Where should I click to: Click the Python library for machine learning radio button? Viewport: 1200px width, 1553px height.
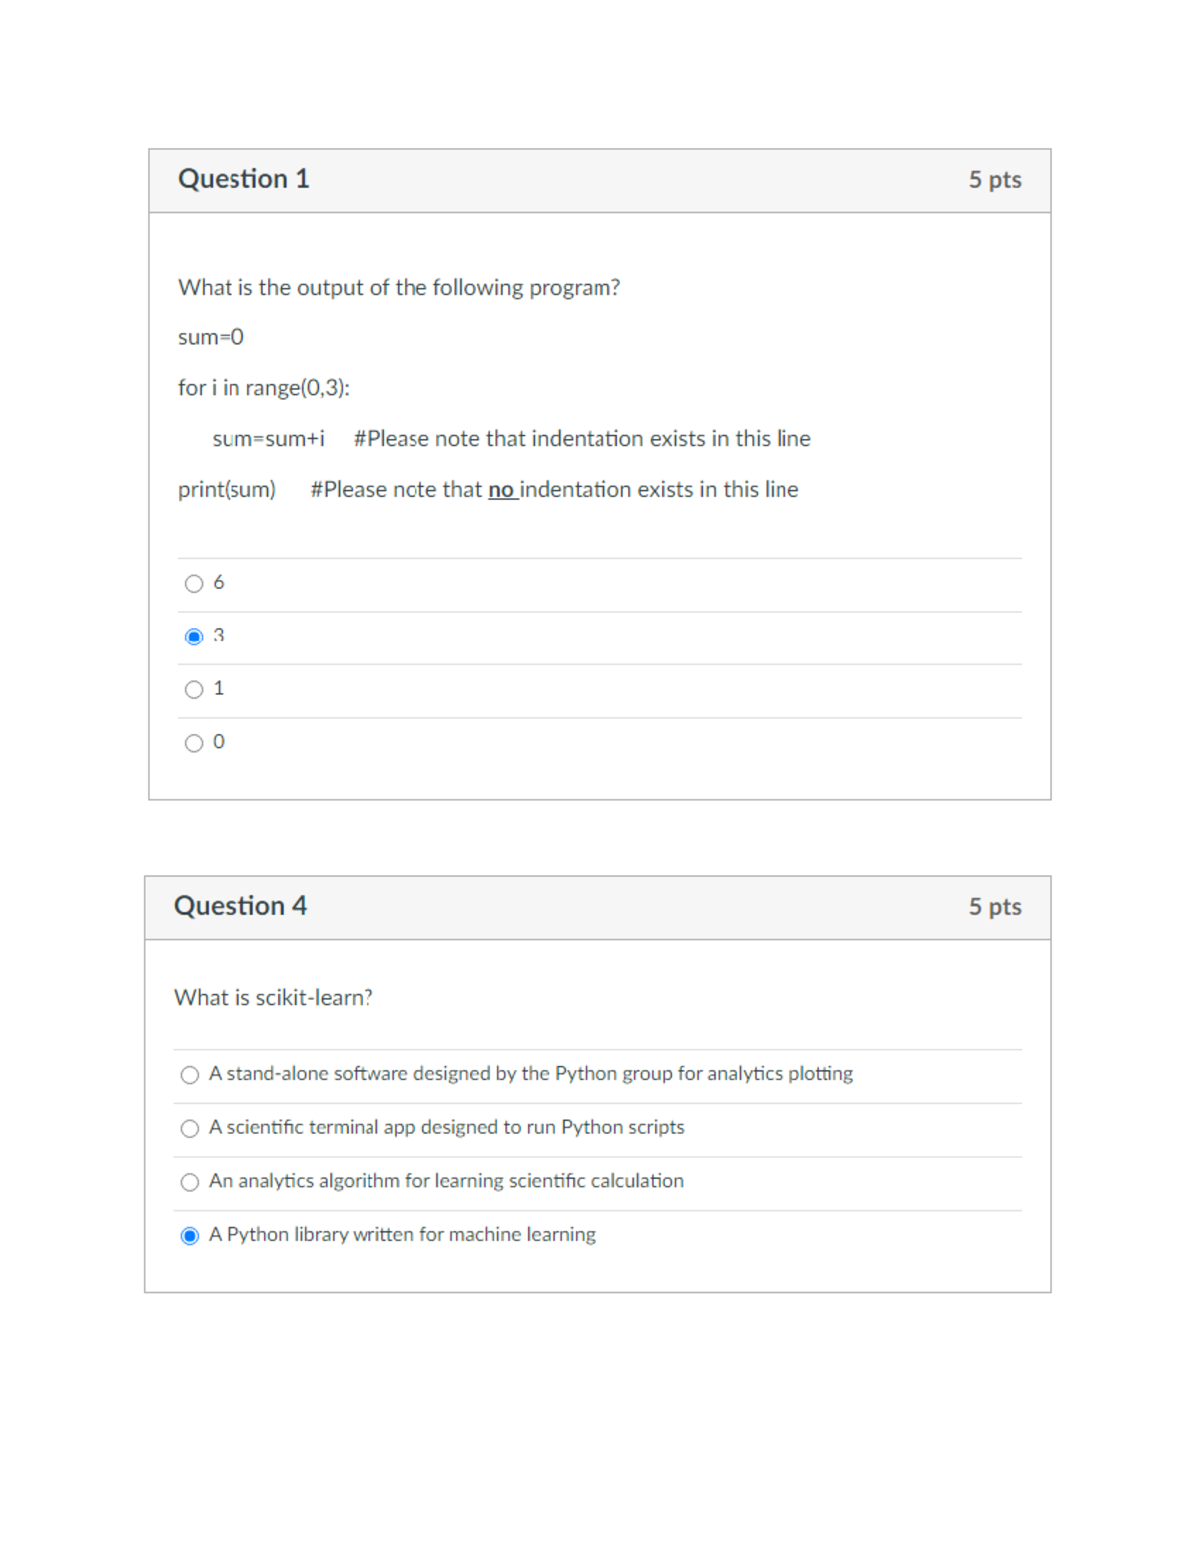pos(190,1236)
